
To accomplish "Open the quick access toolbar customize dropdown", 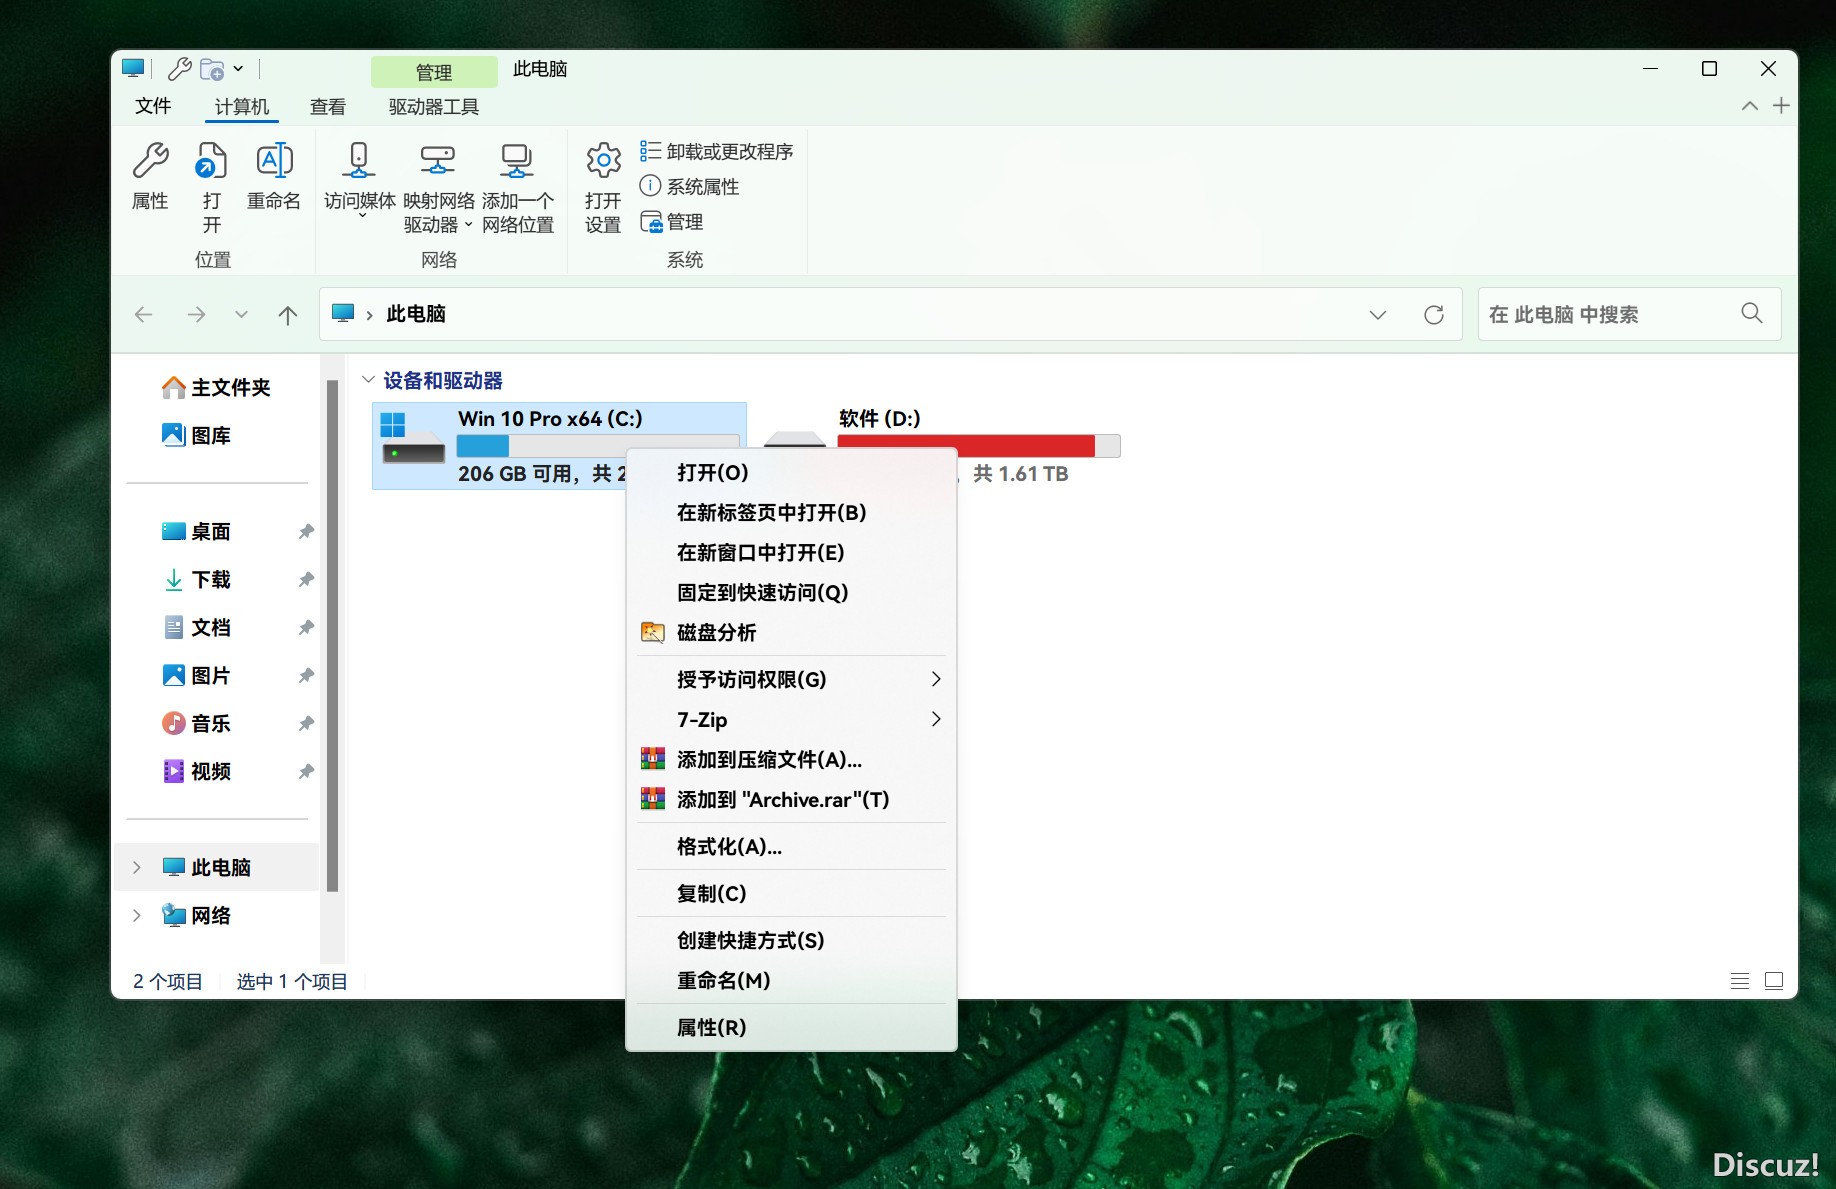I will click(238, 68).
